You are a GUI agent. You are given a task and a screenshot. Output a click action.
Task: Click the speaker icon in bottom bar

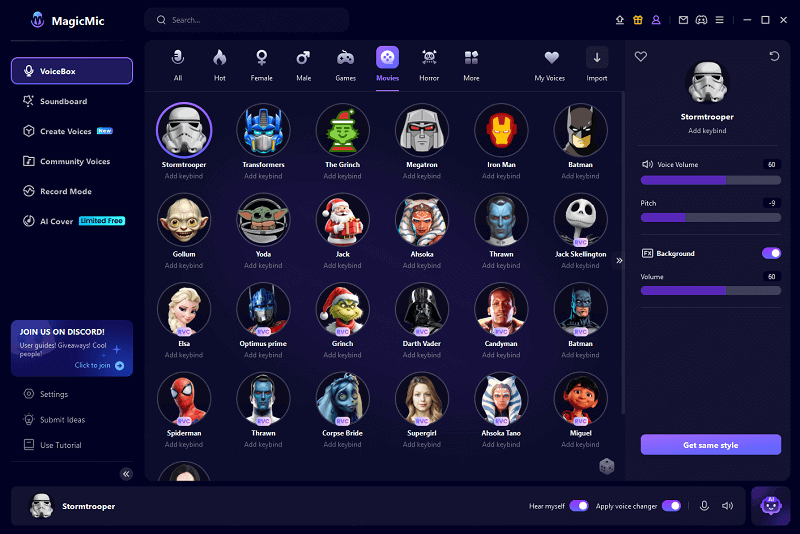[x=727, y=506]
